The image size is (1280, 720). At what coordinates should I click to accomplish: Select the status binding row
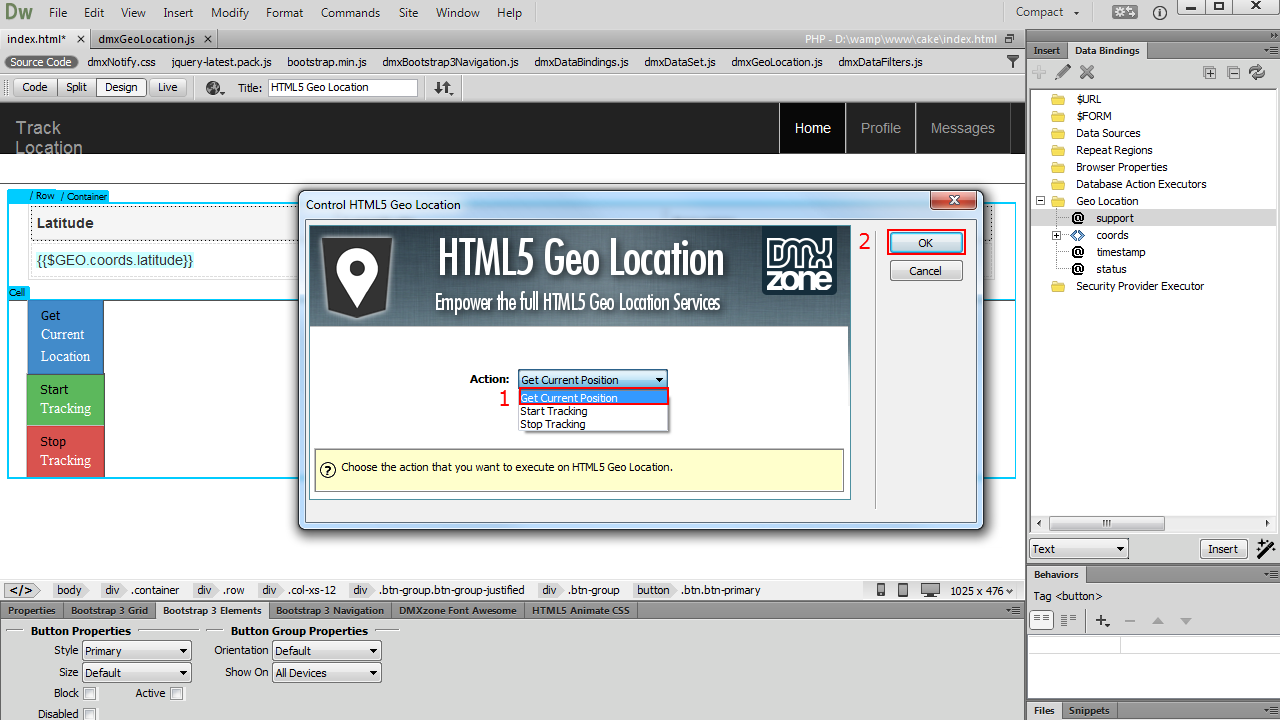[x=1153, y=269]
